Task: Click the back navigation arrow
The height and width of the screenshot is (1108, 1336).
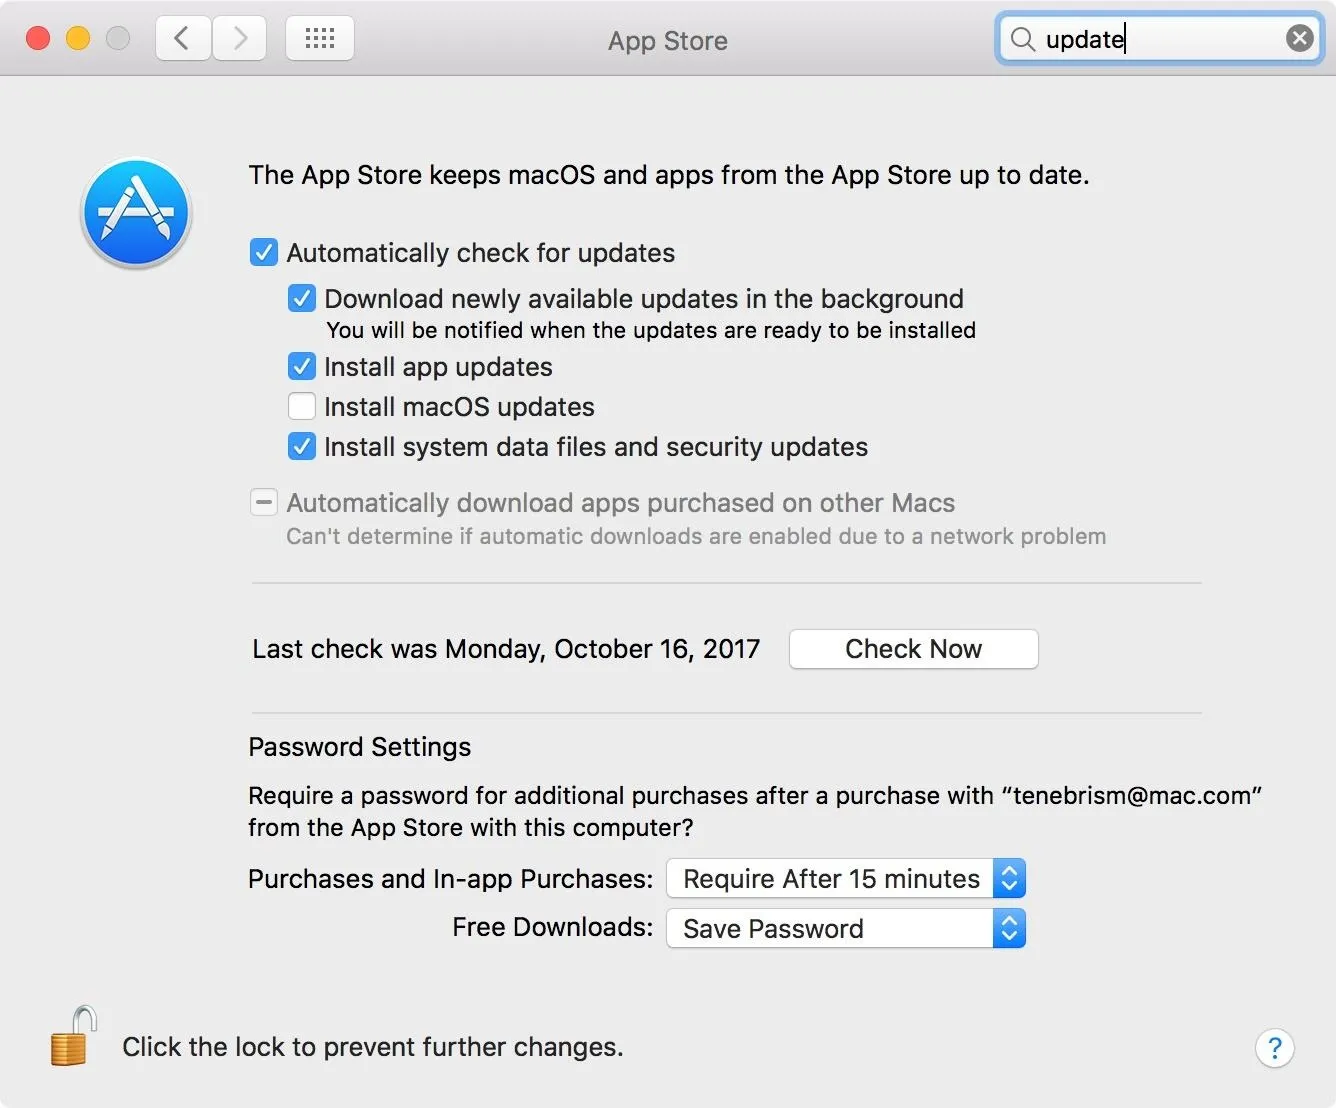Action: click(183, 39)
